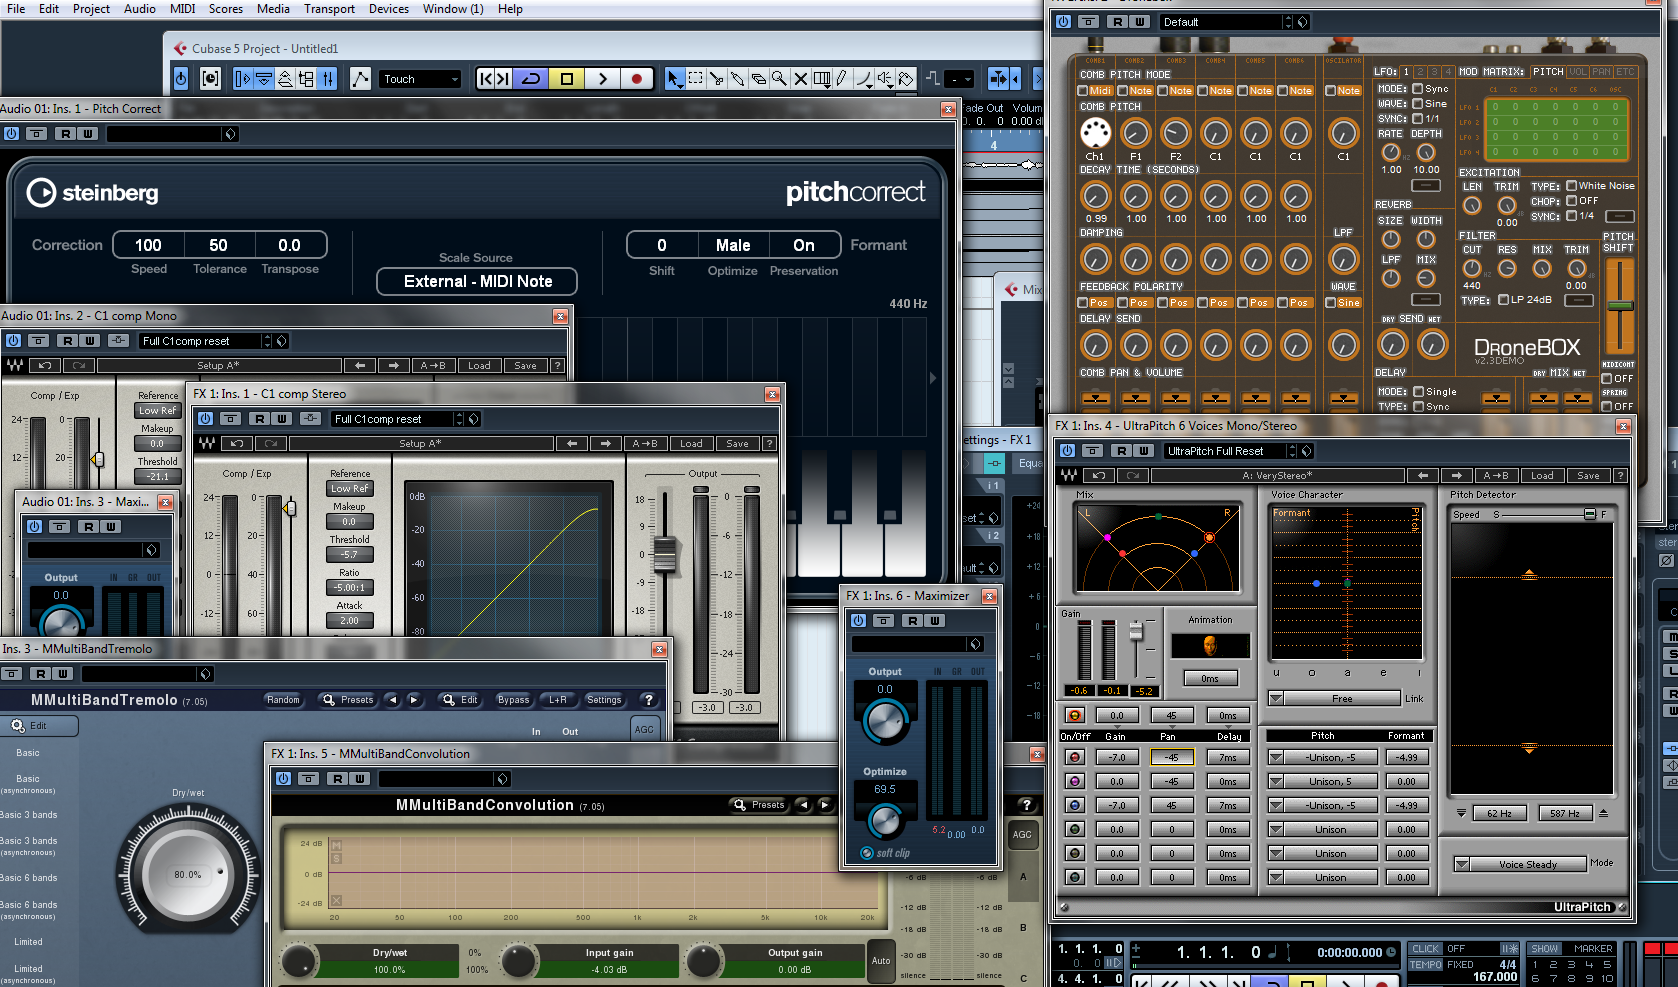The image size is (1678, 987).
Task: Open UltraPitch Voice Steady mode dropdown
Action: 1461,864
